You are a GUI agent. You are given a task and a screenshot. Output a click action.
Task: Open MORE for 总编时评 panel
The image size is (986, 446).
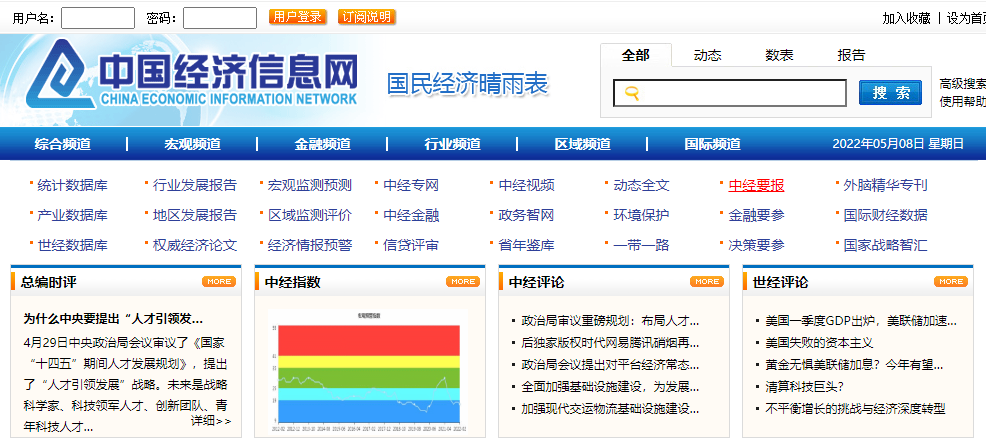pyautogui.click(x=219, y=281)
